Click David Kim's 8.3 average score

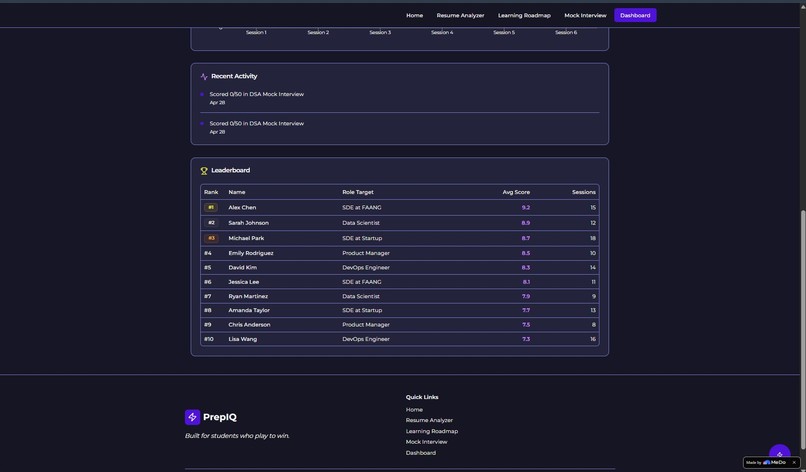pyautogui.click(x=525, y=268)
